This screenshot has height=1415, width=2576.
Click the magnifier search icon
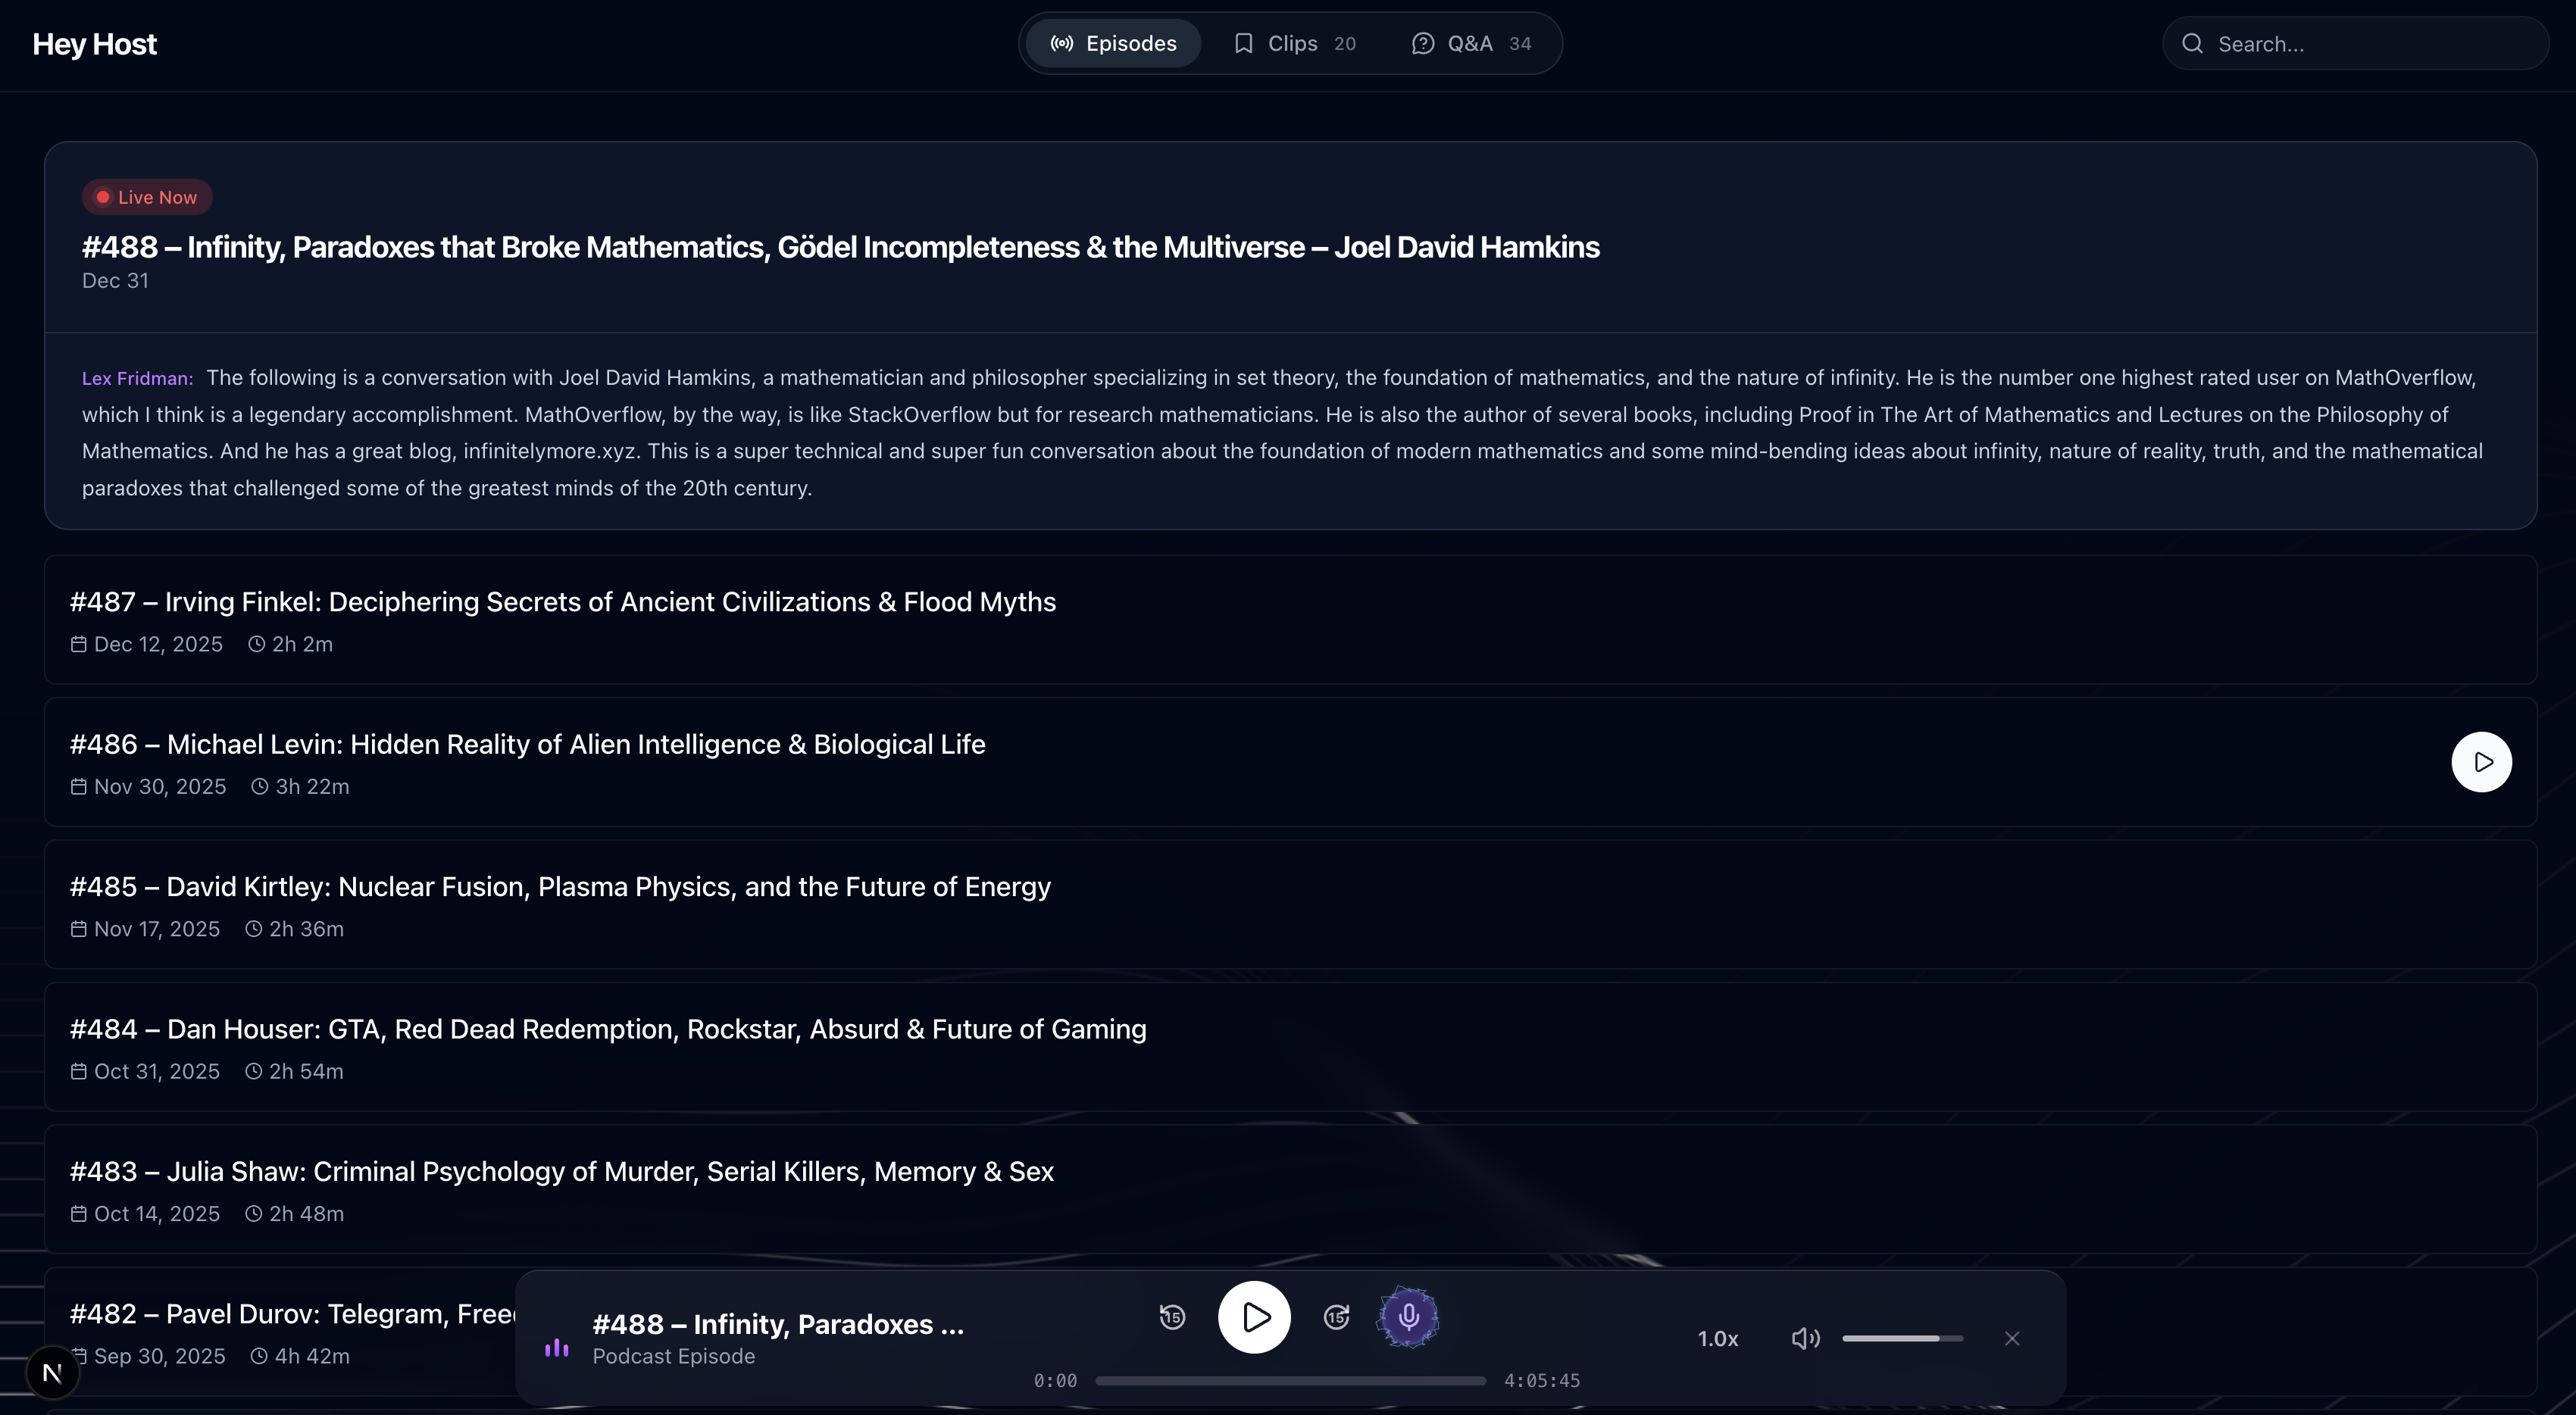pyautogui.click(x=2192, y=44)
